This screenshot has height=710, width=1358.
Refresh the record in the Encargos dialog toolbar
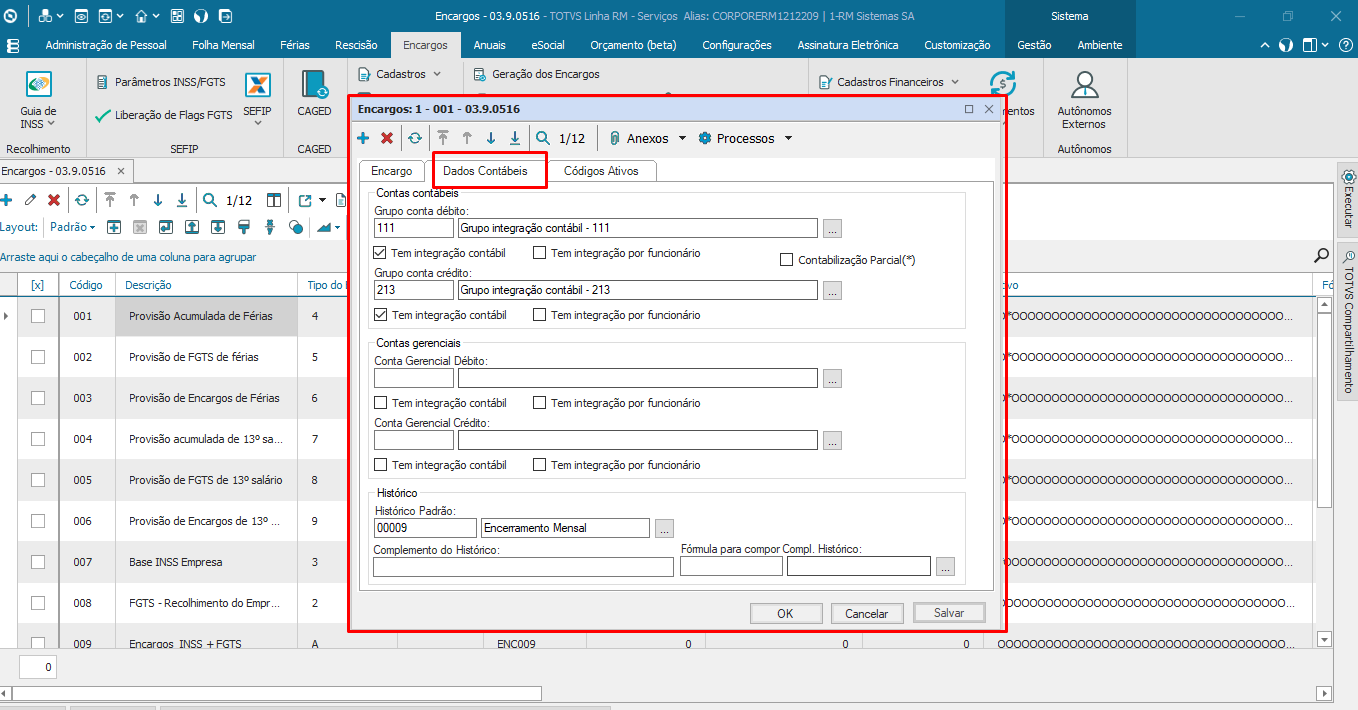414,138
